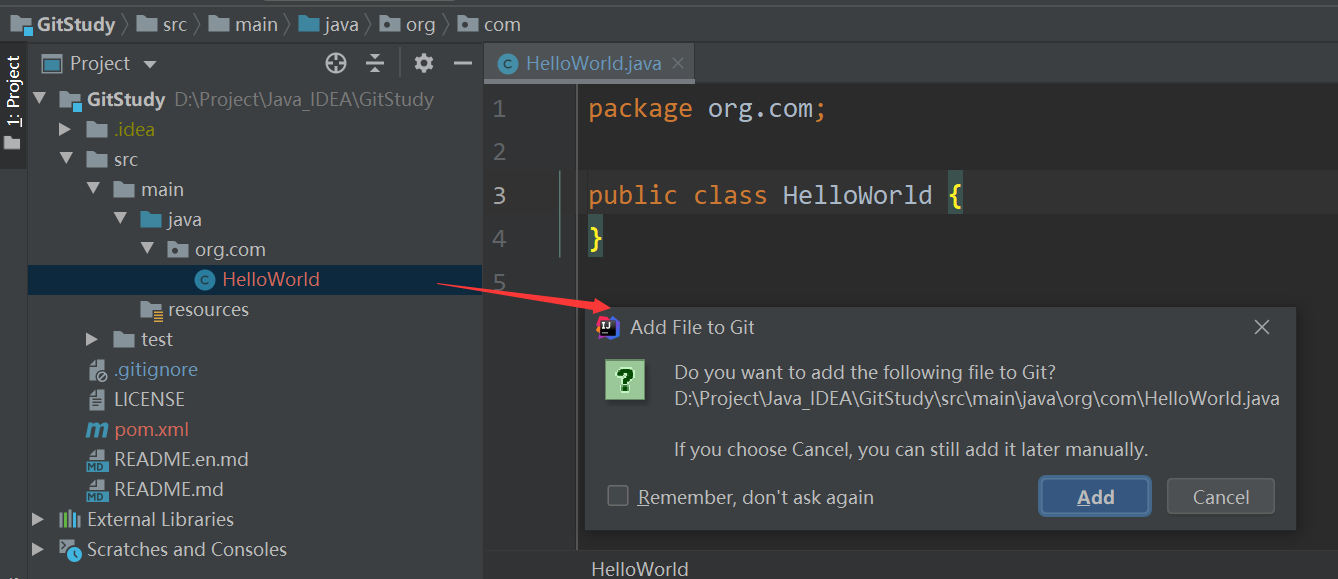Click the pom.xml Maven icon
Viewport: 1338px width, 579px height.
pyautogui.click(x=97, y=430)
